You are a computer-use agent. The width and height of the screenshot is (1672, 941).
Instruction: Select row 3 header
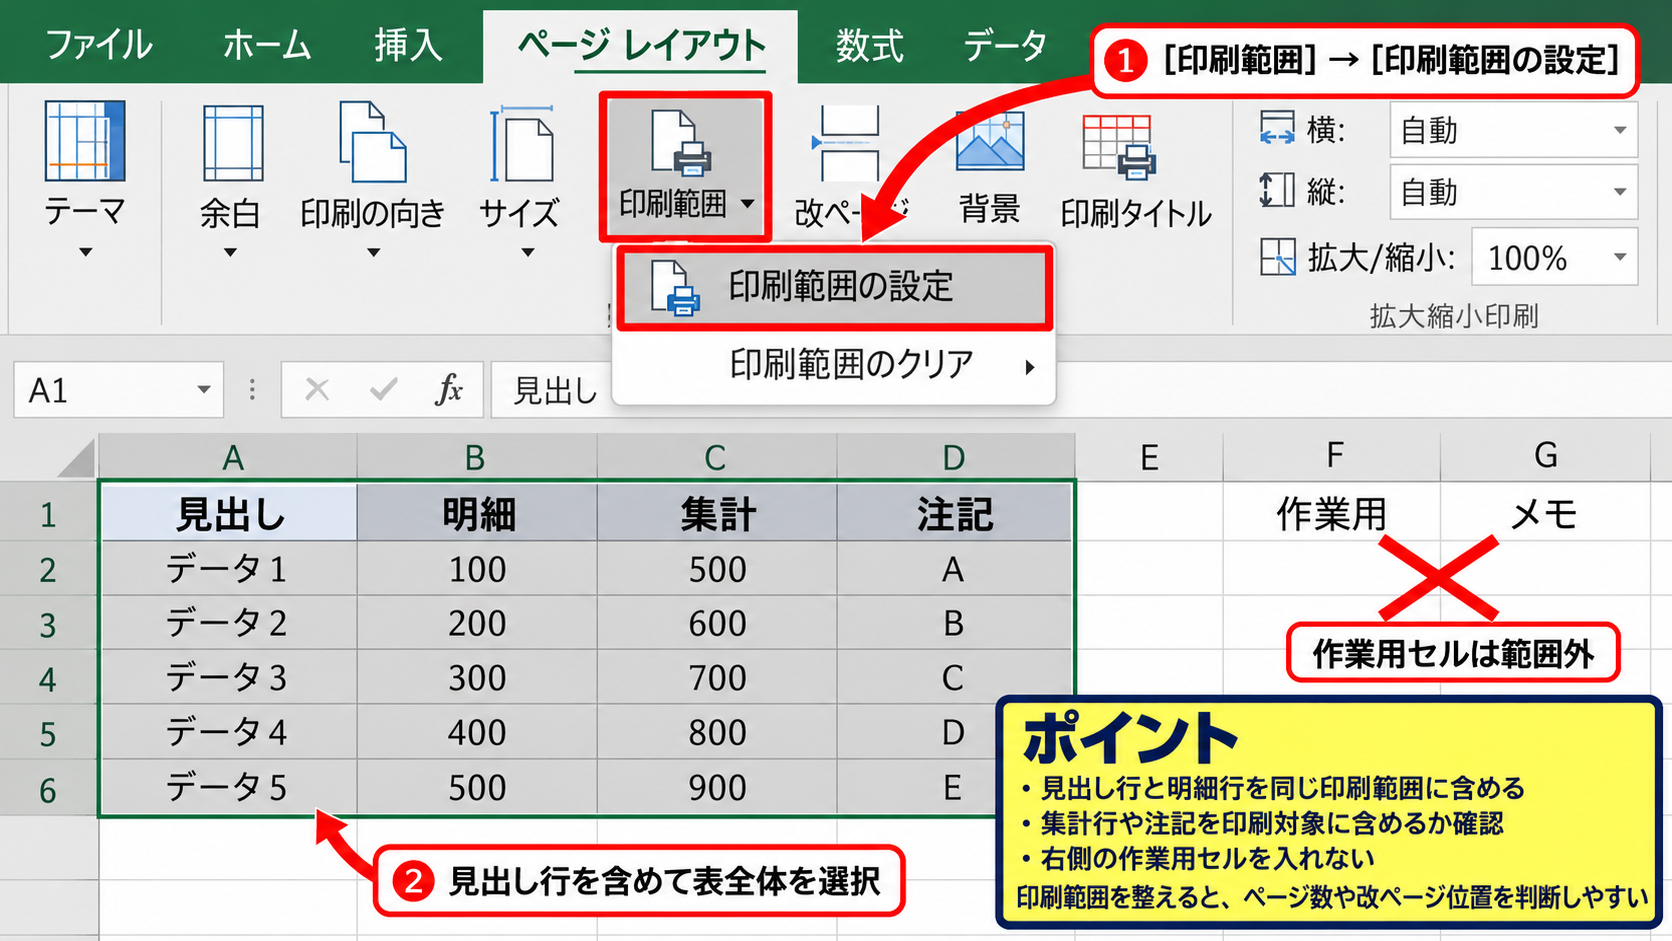pyautogui.click(x=48, y=624)
